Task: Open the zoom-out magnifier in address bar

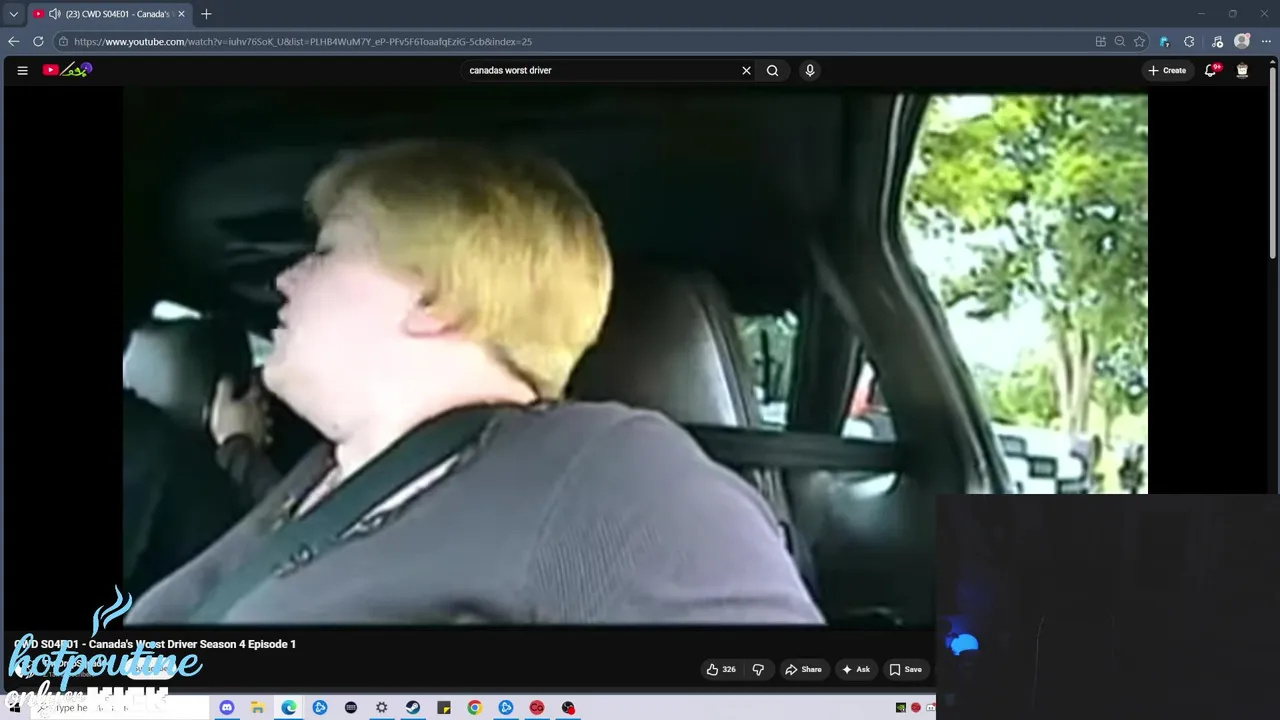Action: [x=1120, y=41]
